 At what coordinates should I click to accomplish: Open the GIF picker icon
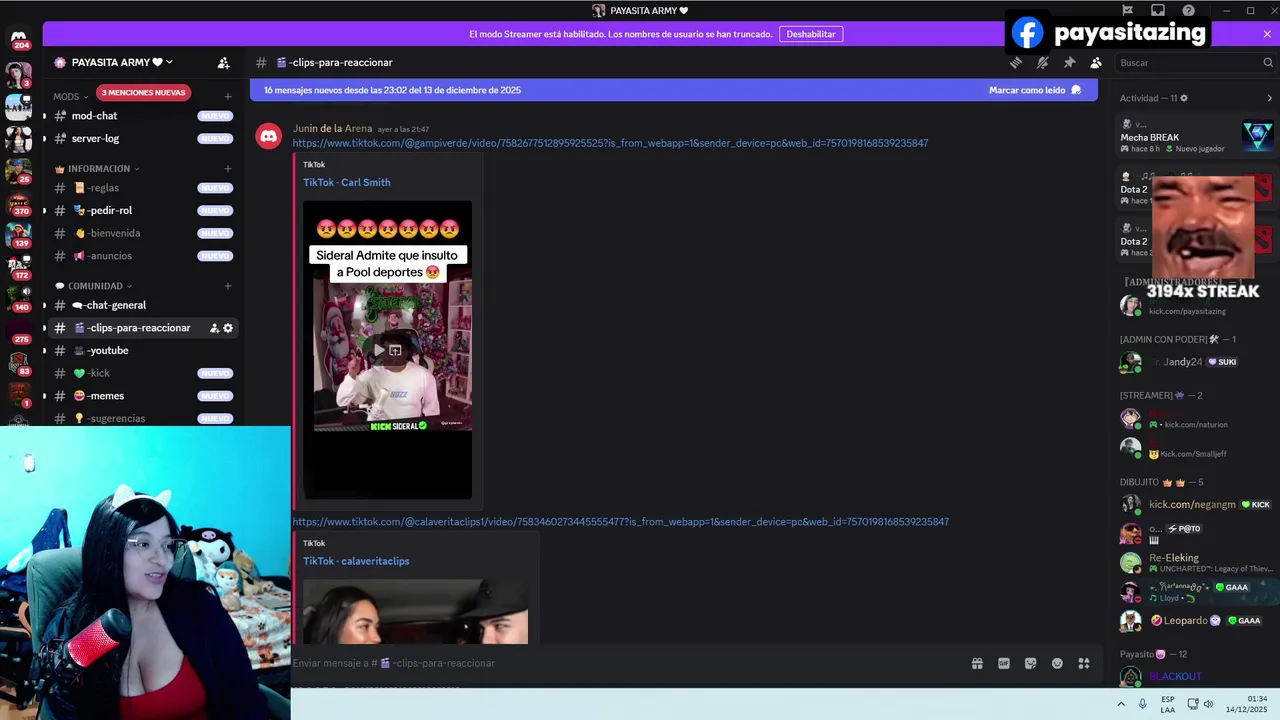[1004, 663]
